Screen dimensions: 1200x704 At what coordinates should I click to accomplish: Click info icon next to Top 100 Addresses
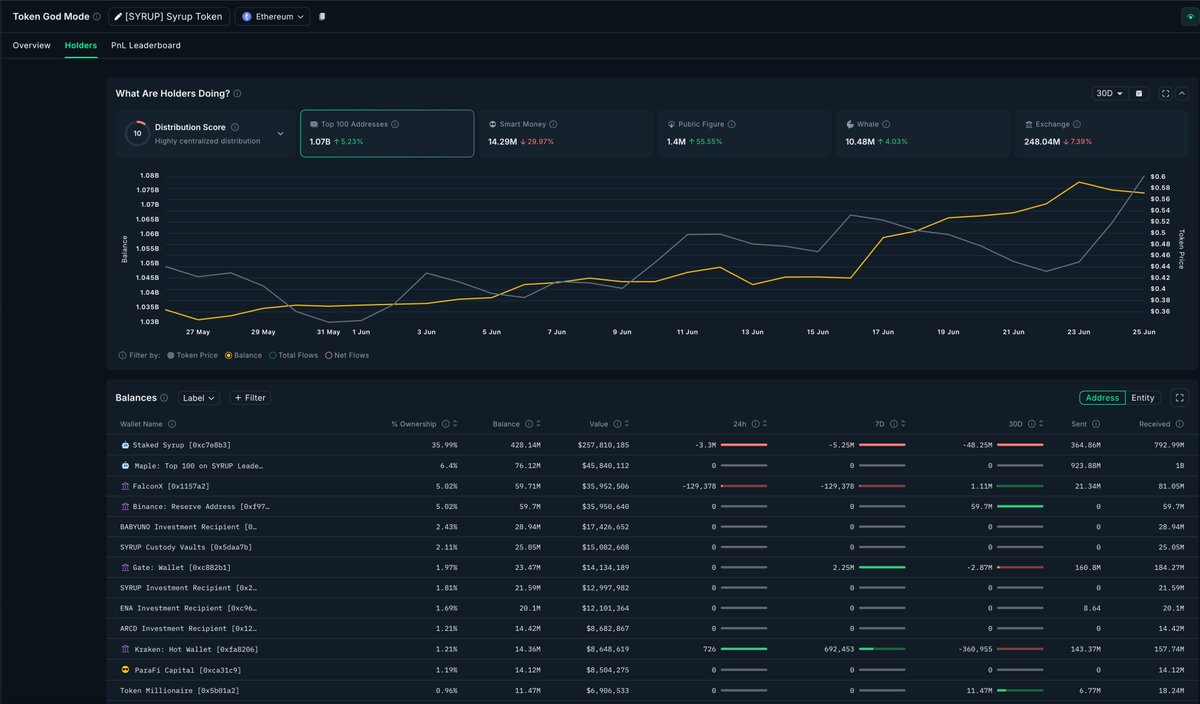point(395,124)
